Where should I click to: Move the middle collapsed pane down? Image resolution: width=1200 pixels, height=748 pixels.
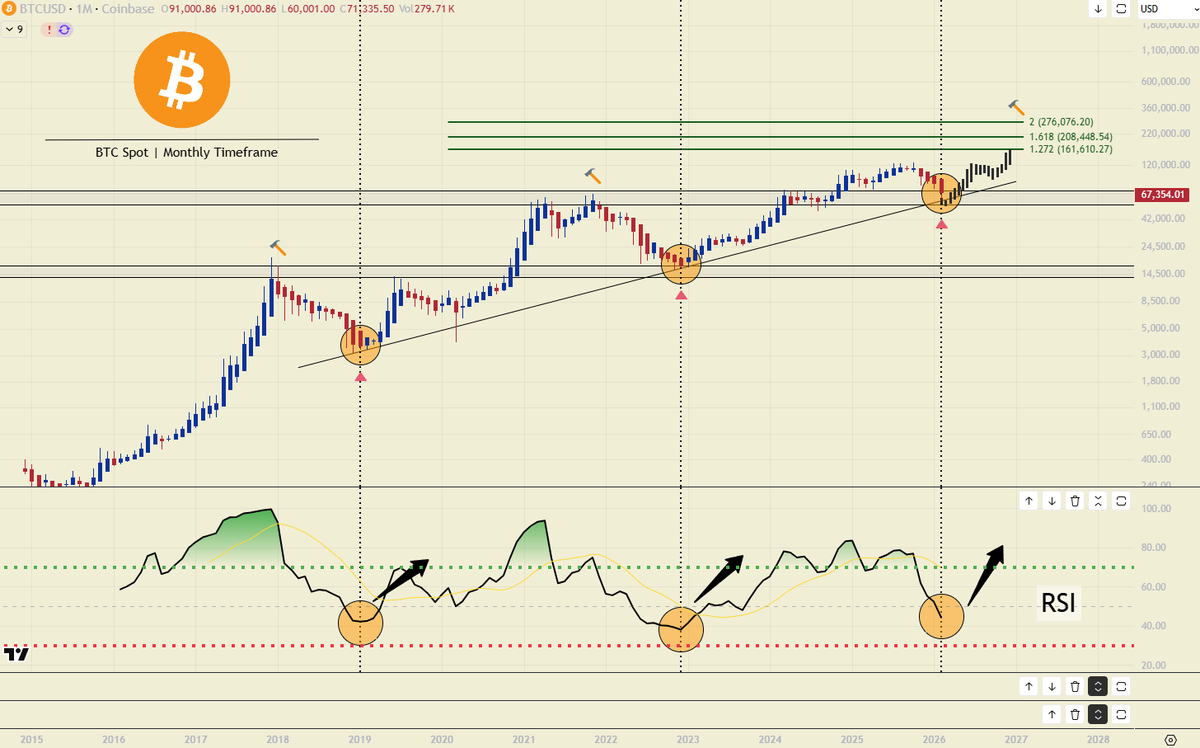[x=1051, y=686]
